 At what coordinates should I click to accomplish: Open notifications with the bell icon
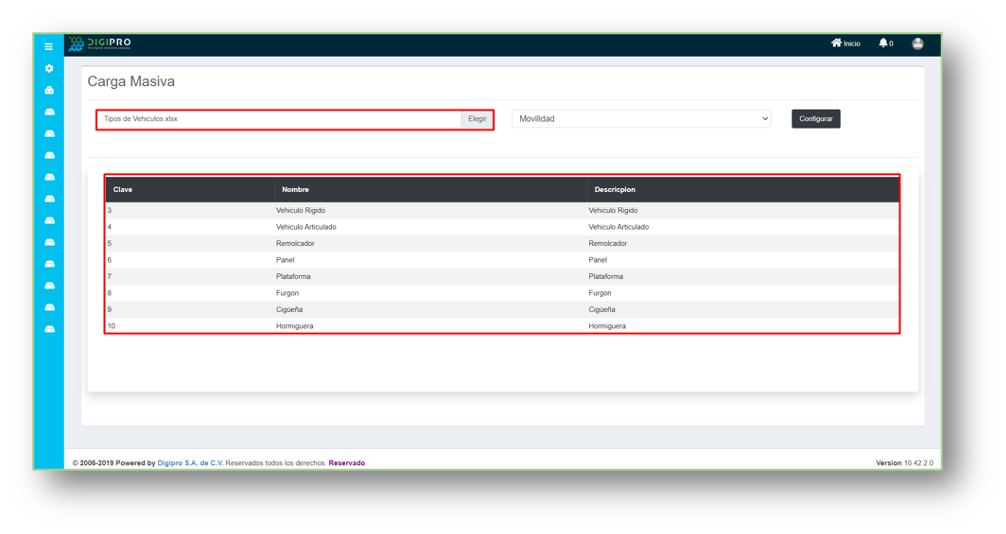pos(885,43)
